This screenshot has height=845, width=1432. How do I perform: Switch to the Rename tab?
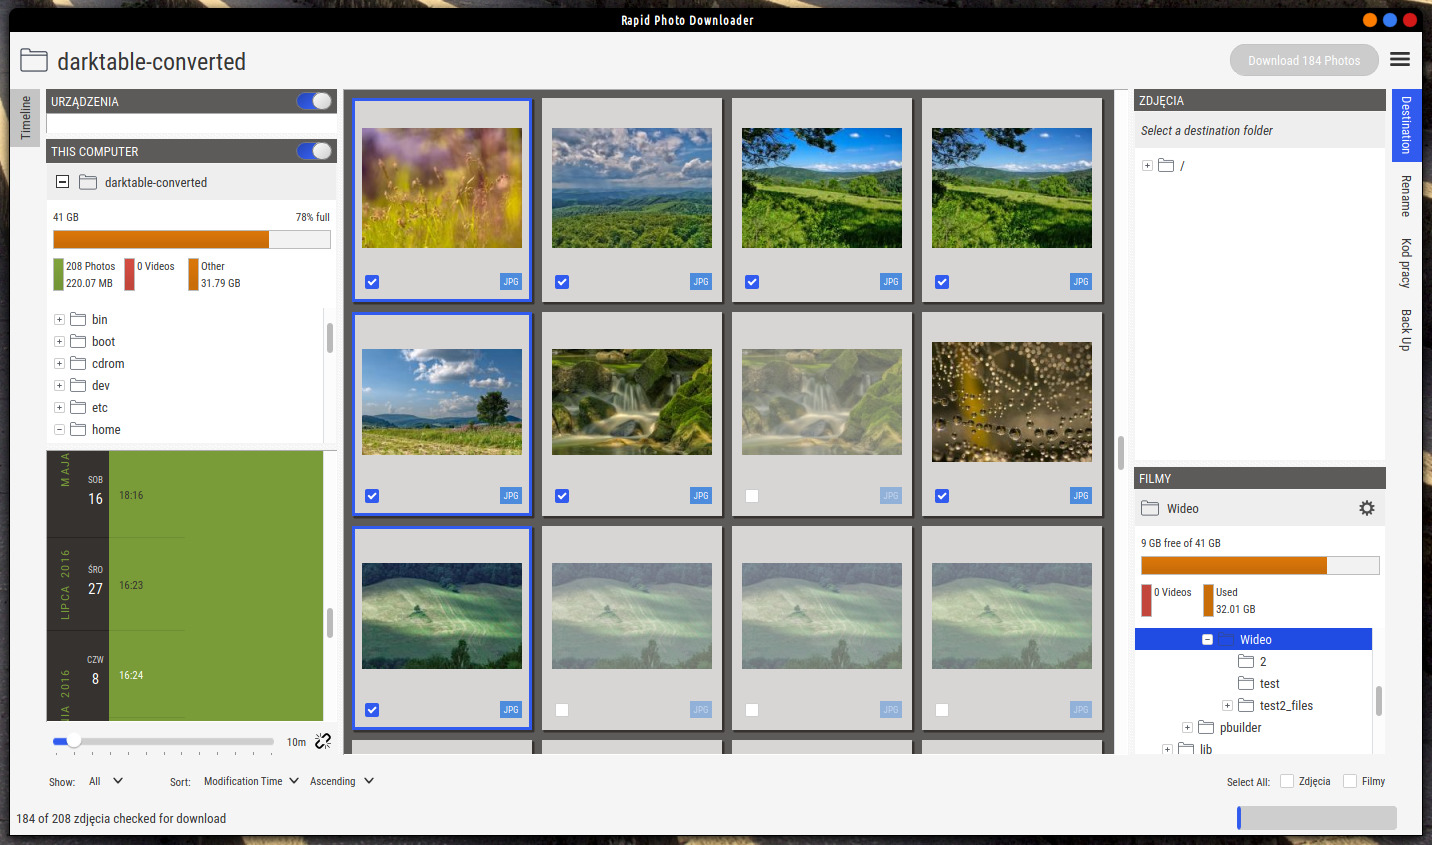pos(1406,196)
